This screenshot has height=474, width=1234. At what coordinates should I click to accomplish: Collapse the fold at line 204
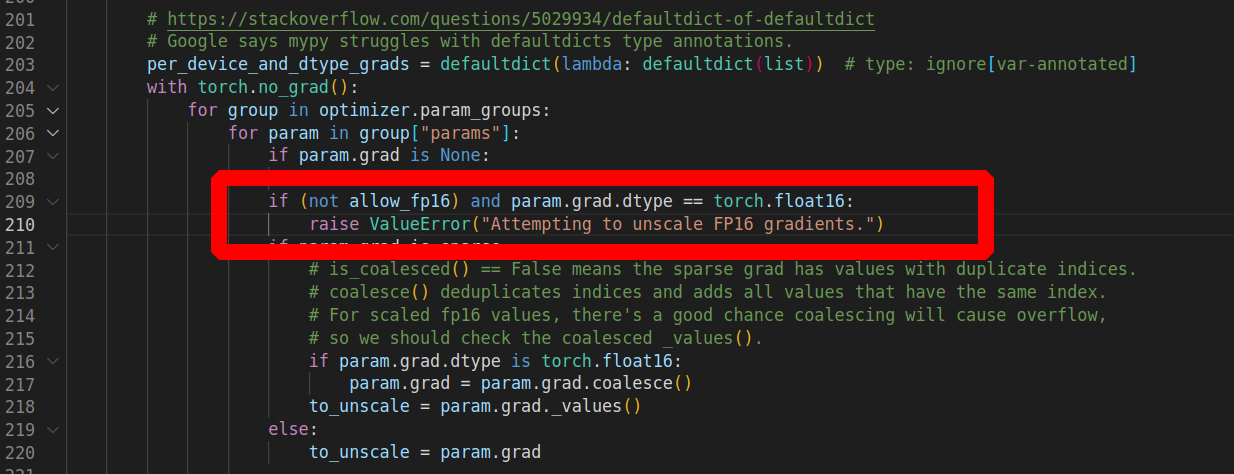[x=53, y=88]
